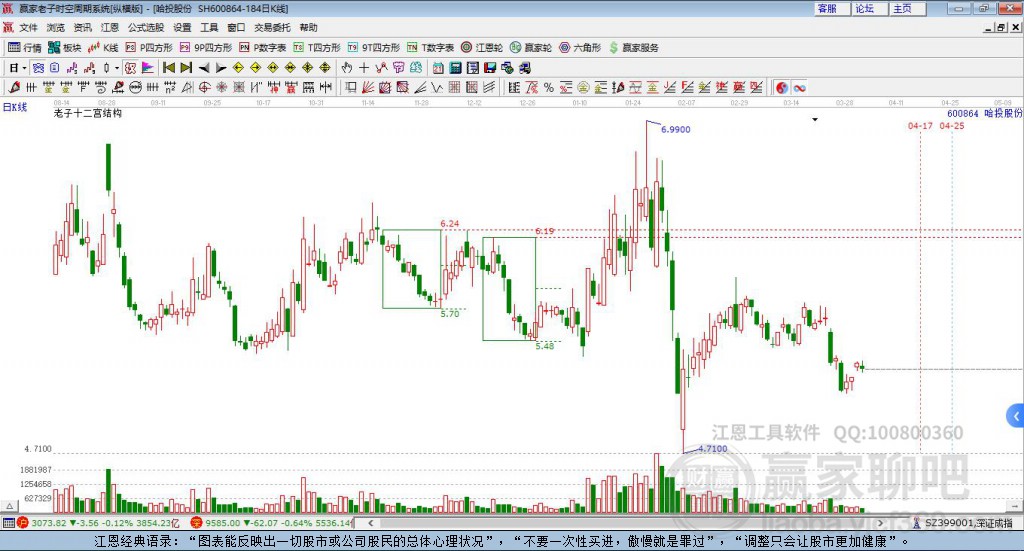This screenshot has height=551, width=1024.
Task: Select the compass triangle tool
Action: click(x=187, y=87)
